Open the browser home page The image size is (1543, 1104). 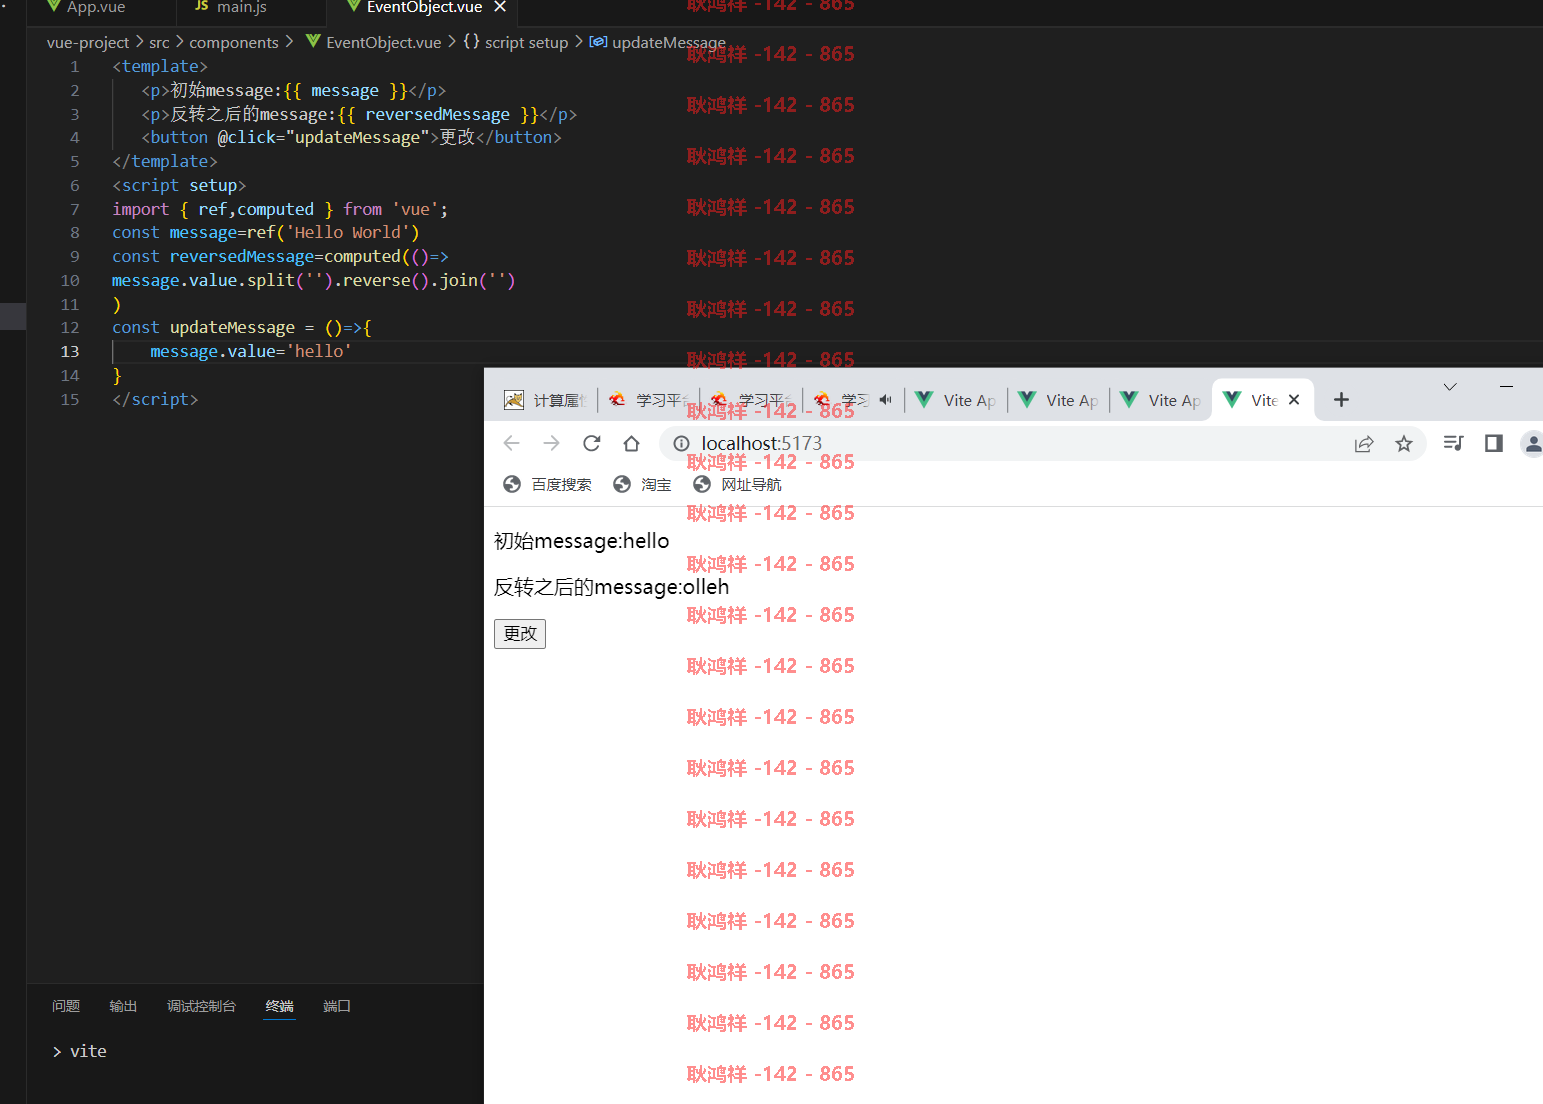pos(631,443)
